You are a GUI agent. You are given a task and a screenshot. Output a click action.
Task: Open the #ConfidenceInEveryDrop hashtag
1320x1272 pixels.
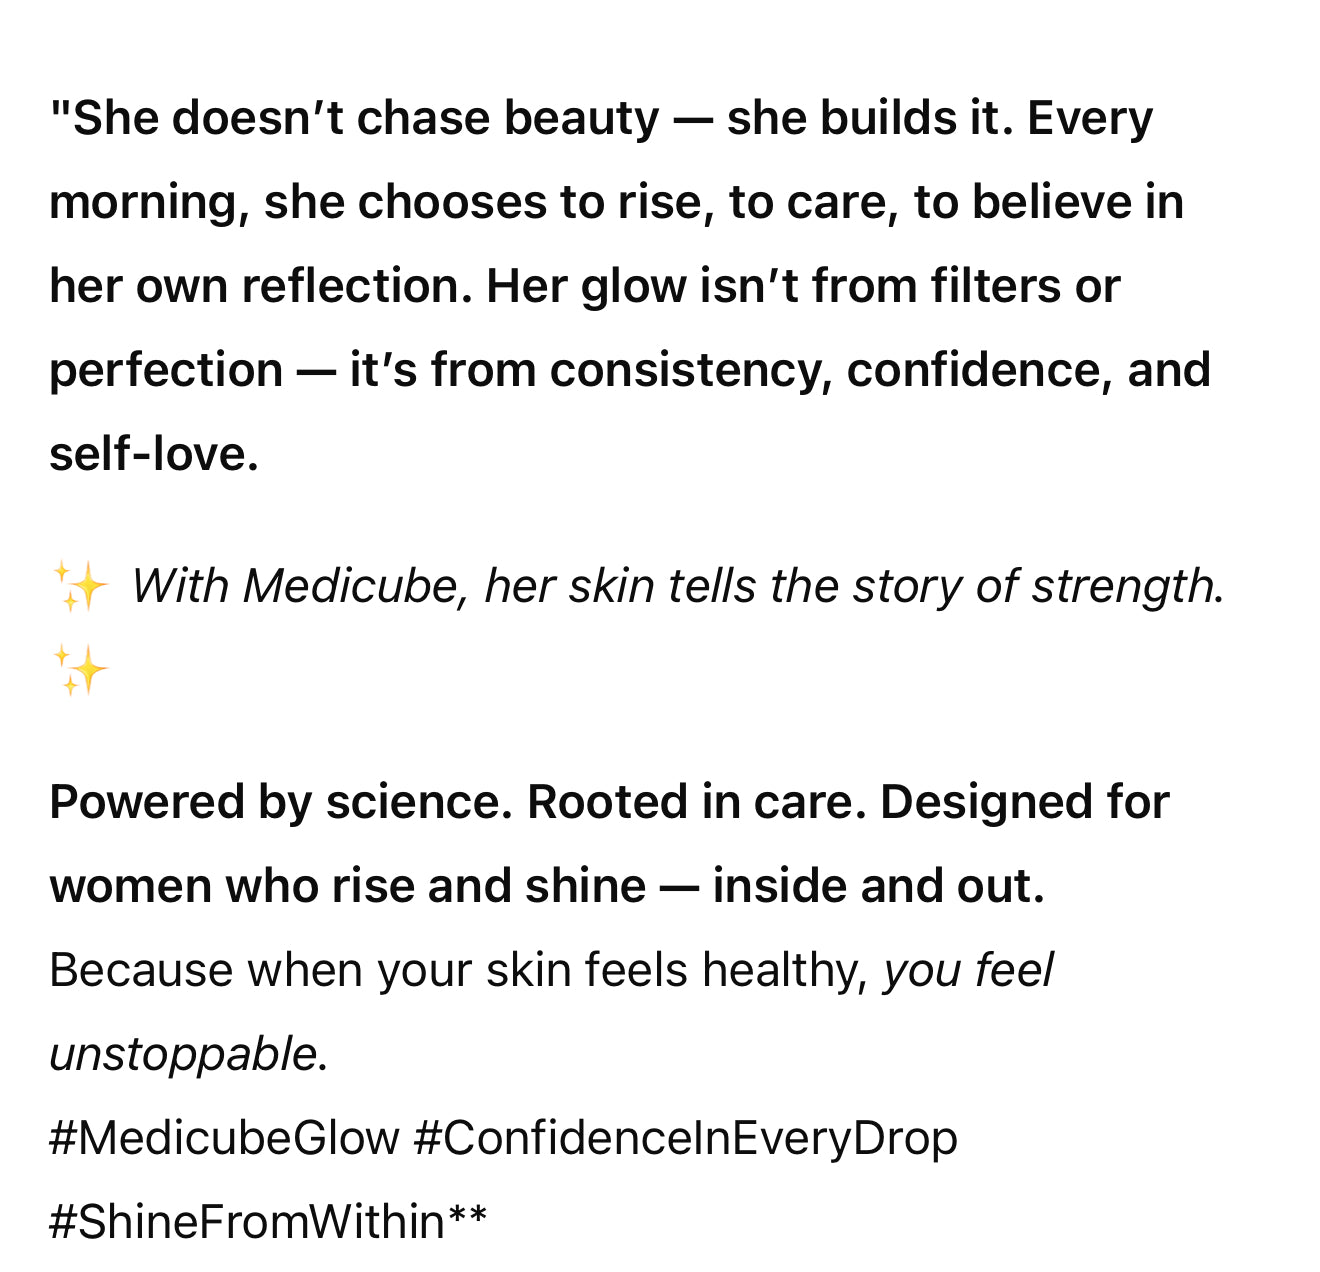click(685, 1138)
